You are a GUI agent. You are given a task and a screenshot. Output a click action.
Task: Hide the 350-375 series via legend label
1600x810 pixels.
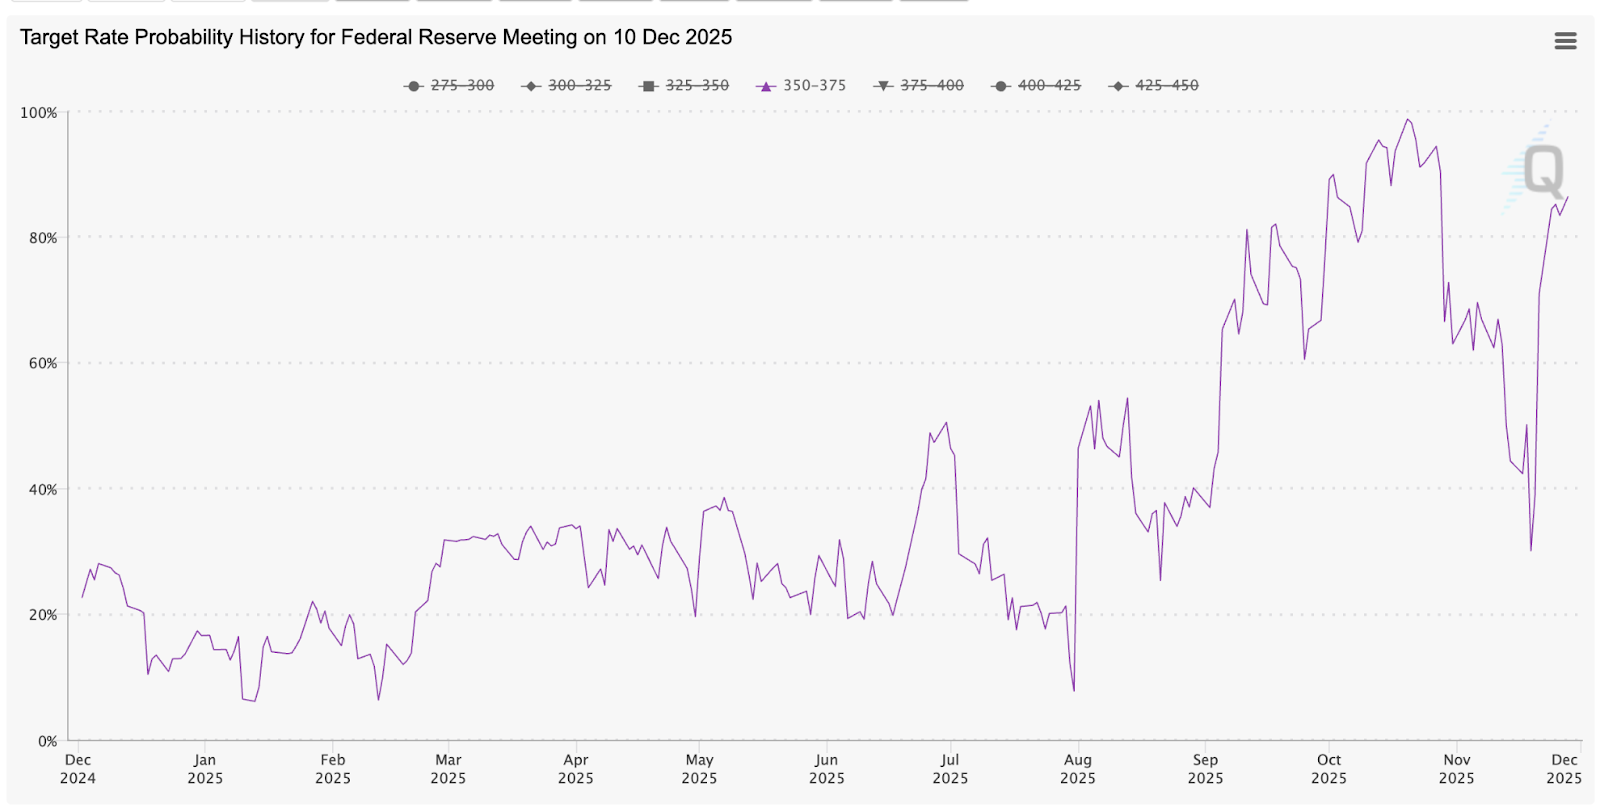[814, 86]
